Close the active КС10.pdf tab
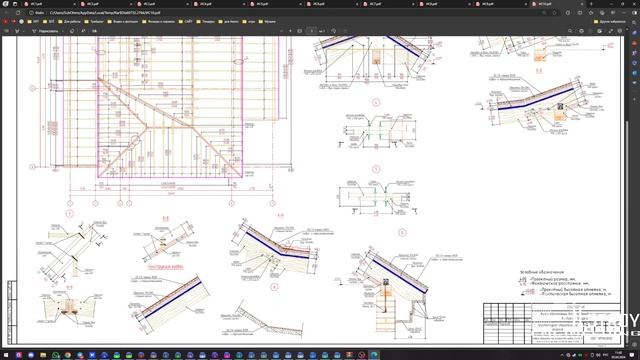This screenshot has height=360, width=640. [x=583, y=4]
